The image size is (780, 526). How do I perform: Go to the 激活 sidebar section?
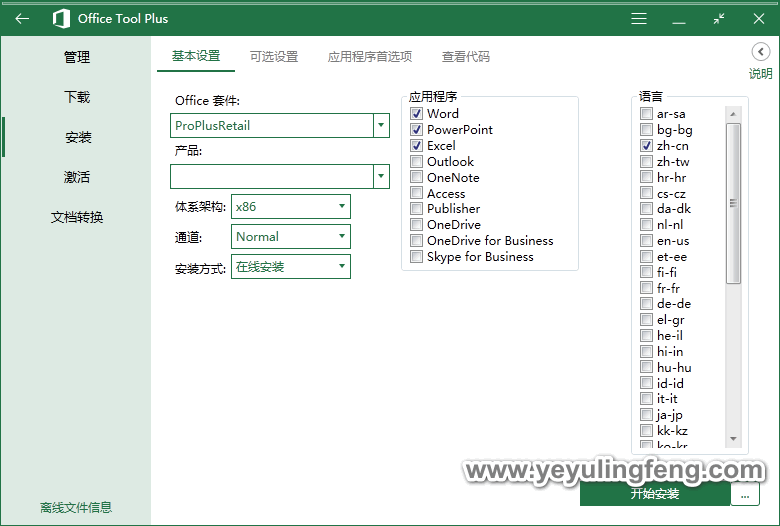pyautogui.click(x=77, y=177)
